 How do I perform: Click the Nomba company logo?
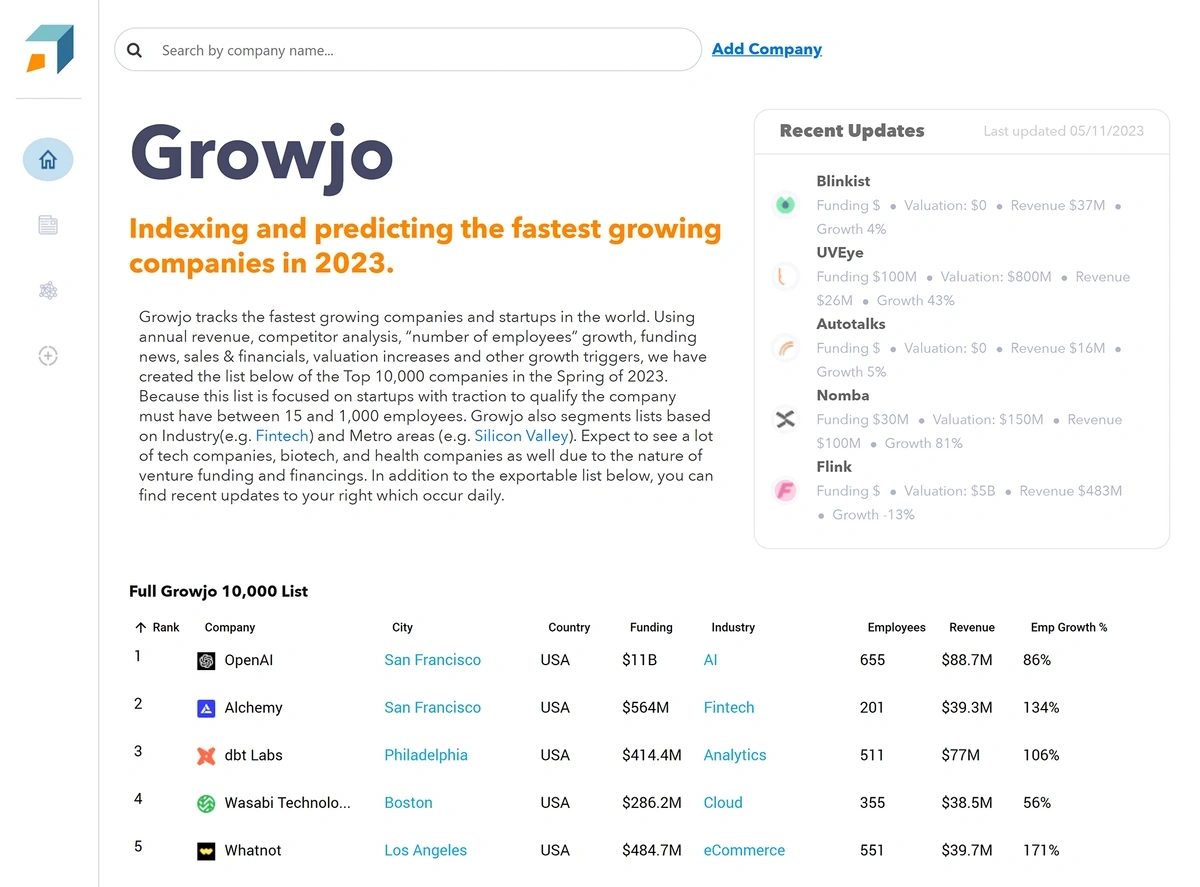(x=786, y=419)
